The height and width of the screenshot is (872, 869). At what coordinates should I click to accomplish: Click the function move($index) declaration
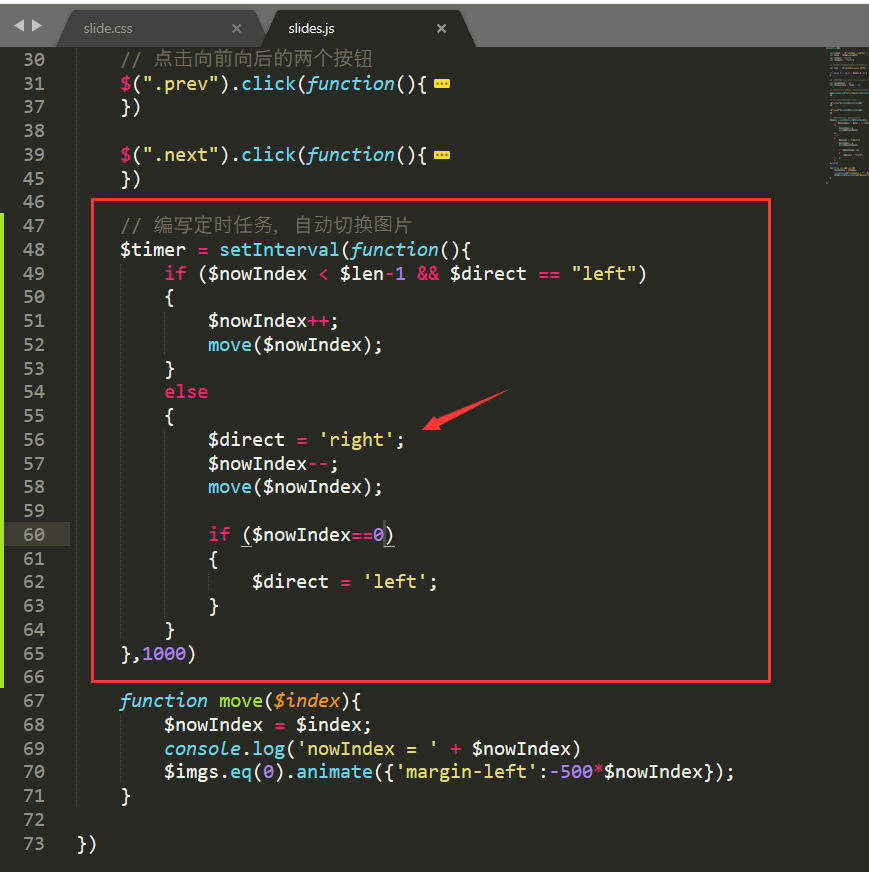point(240,701)
